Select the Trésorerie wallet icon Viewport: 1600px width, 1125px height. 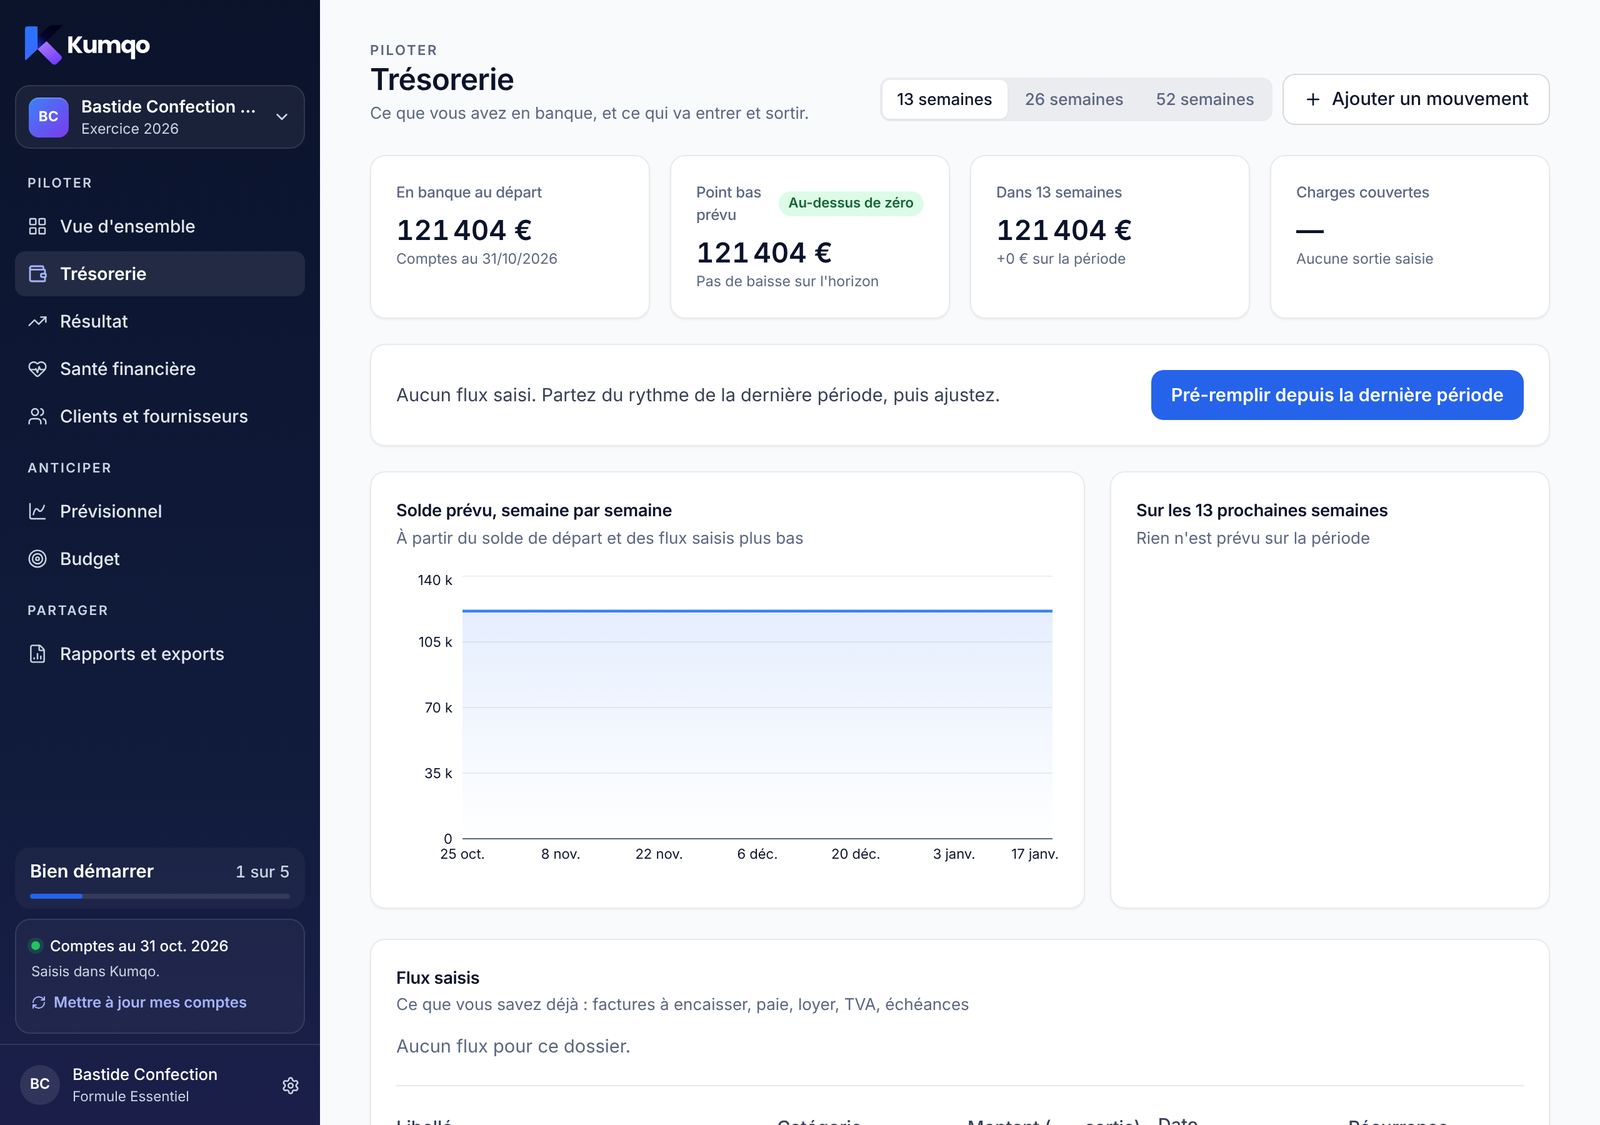pyautogui.click(x=37, y=274)
